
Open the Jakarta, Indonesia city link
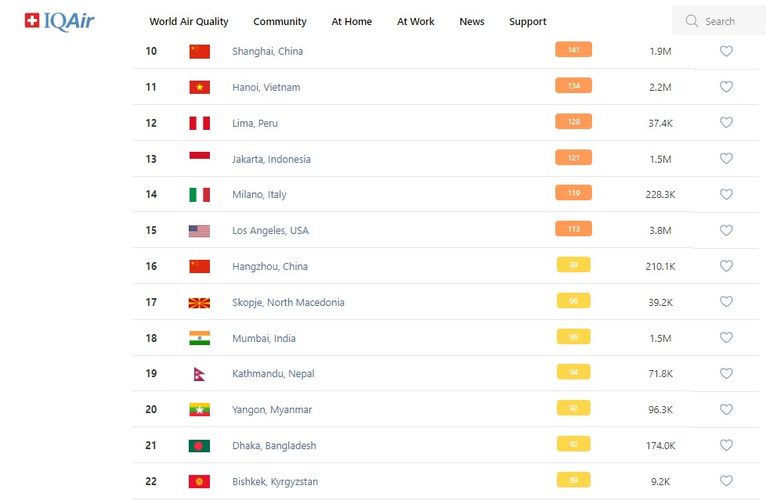[271, 159]
